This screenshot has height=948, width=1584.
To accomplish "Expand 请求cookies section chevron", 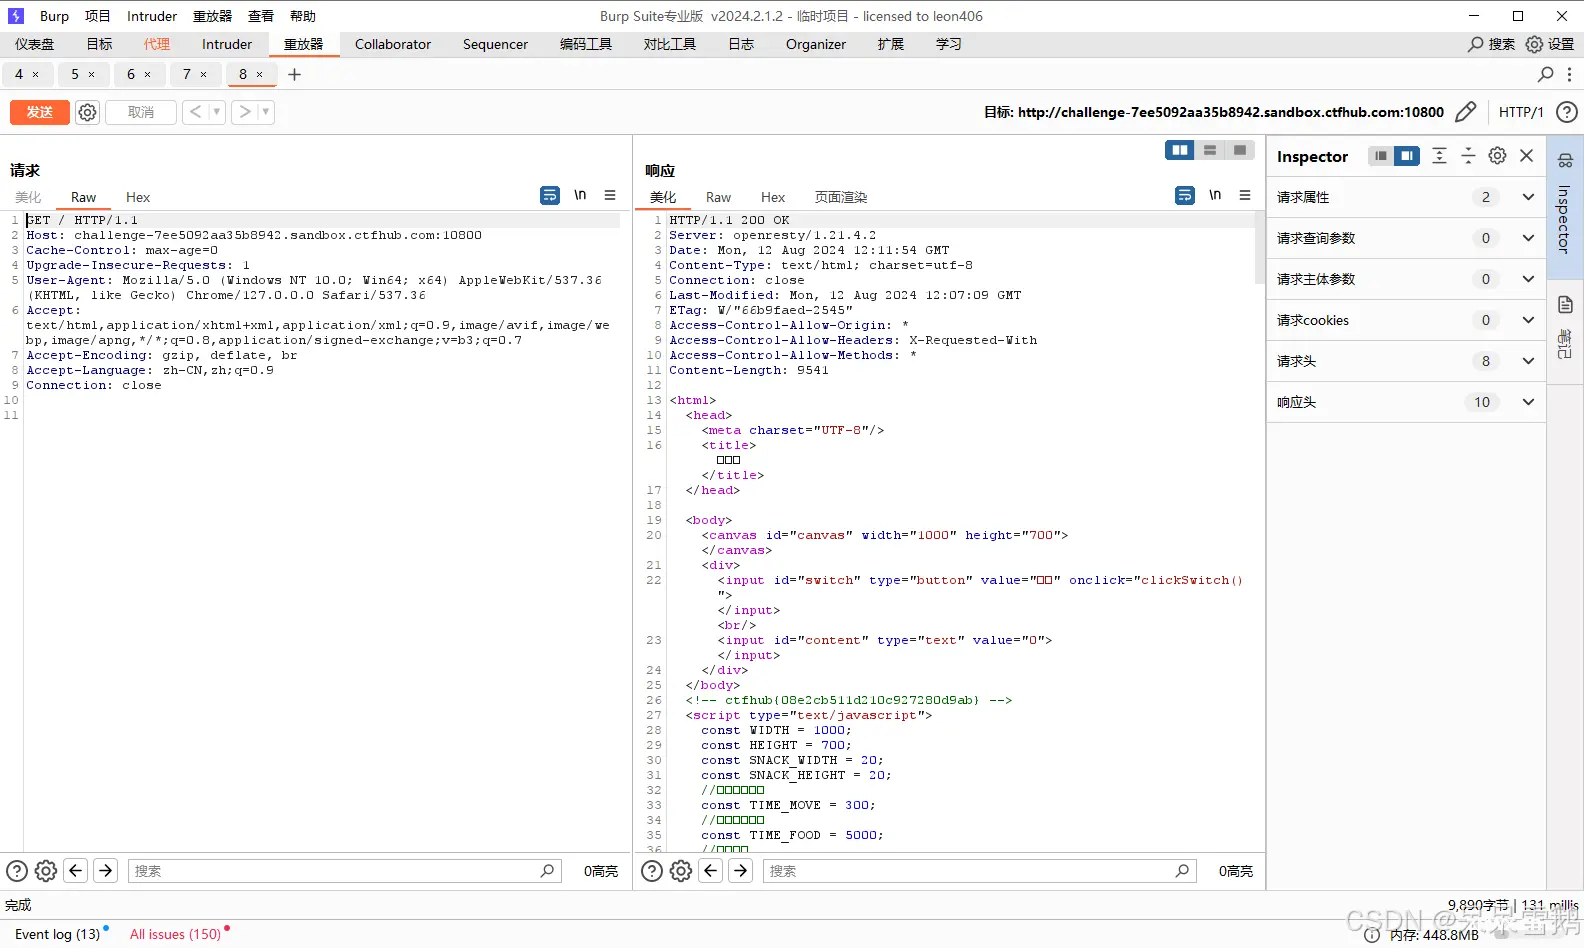I will pos(1528,320).
